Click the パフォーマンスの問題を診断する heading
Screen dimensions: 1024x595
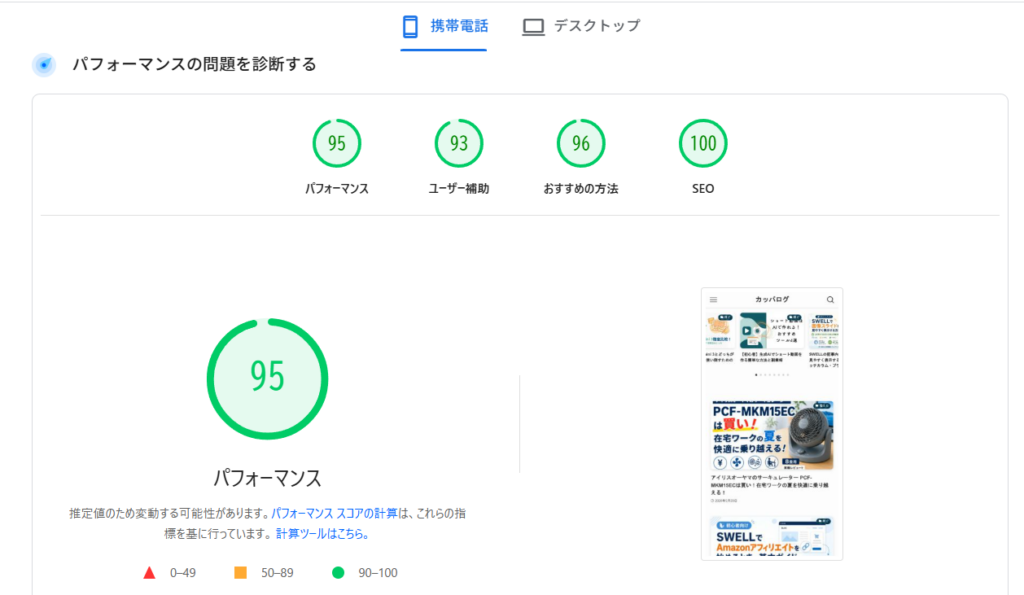point(194,65)
